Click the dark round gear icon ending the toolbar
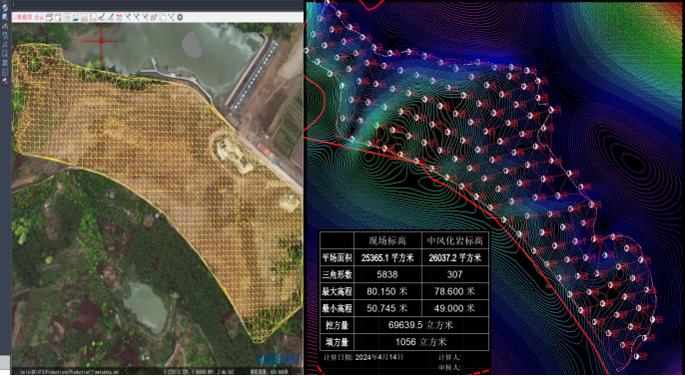This screenshot has height=376, width=685. (180, 17)
